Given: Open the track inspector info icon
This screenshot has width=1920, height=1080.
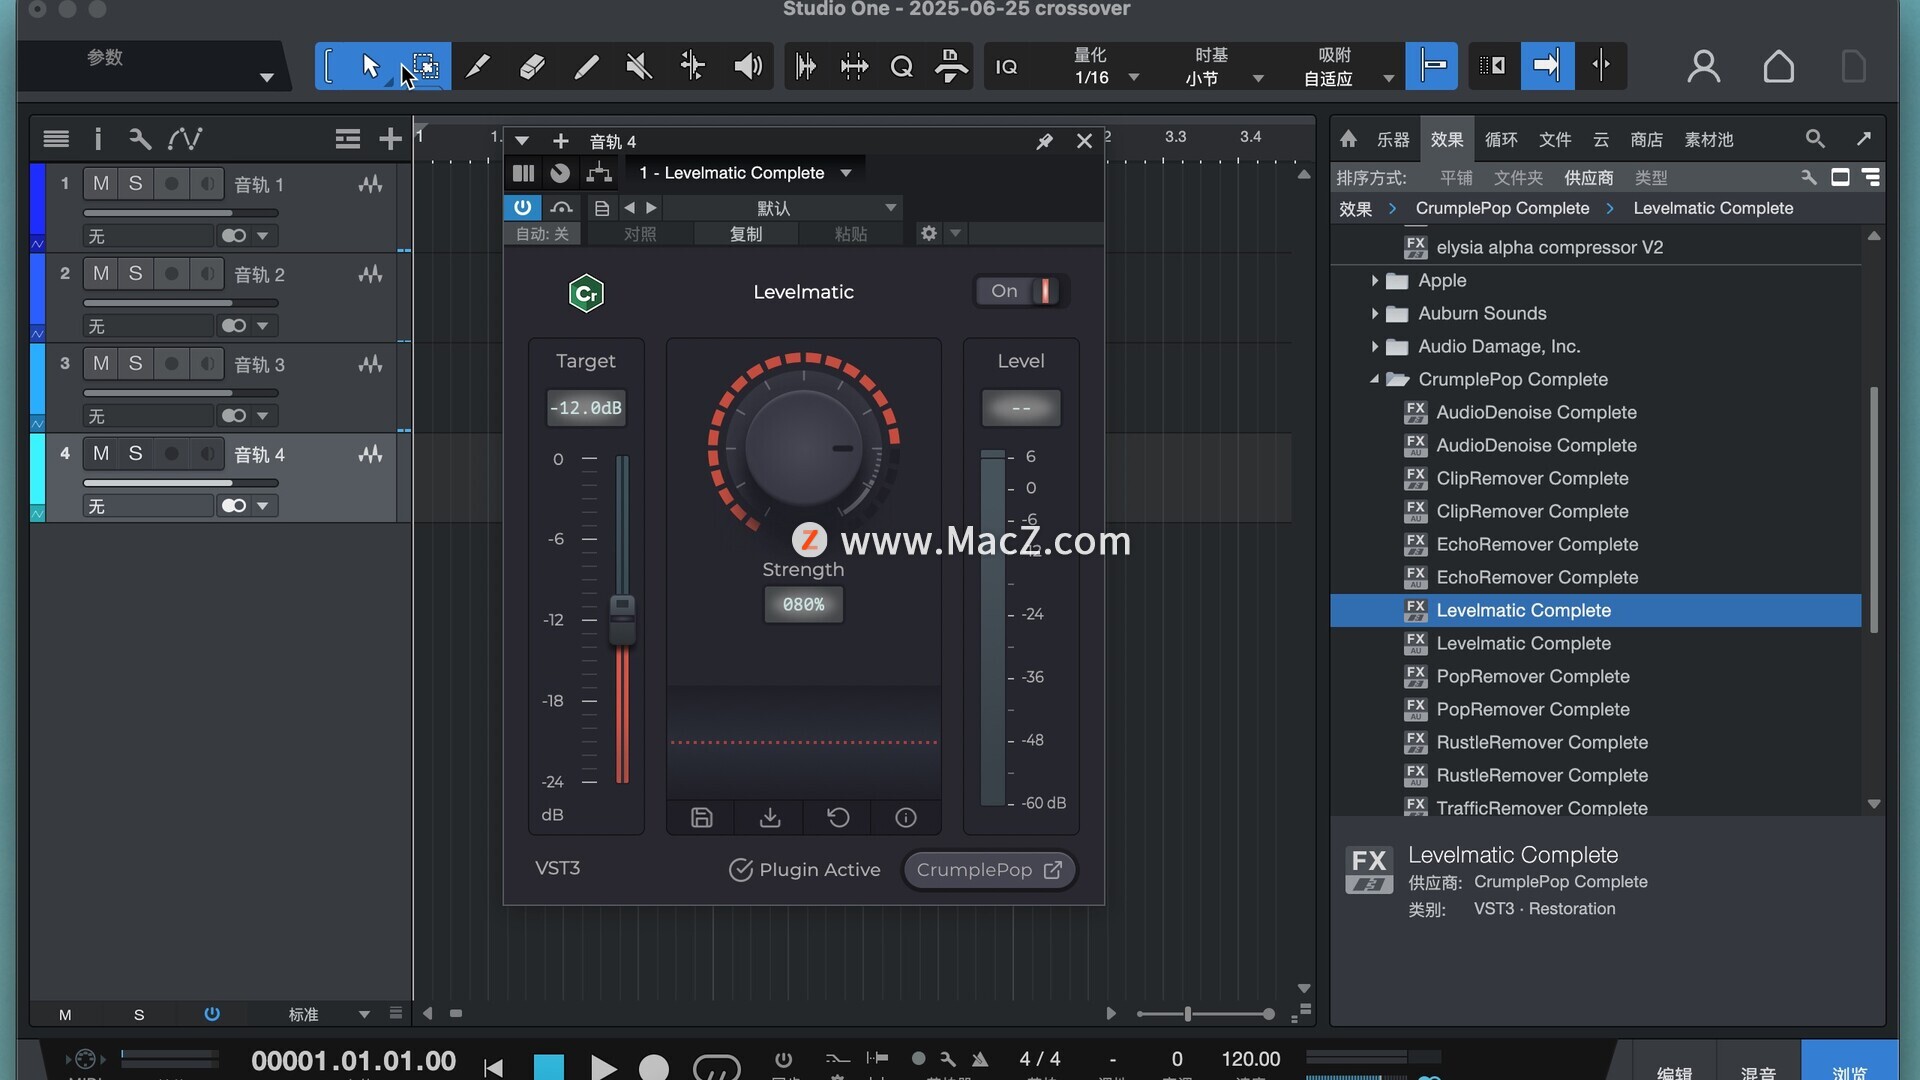Looking at the screenshot, I should (97, 139).
